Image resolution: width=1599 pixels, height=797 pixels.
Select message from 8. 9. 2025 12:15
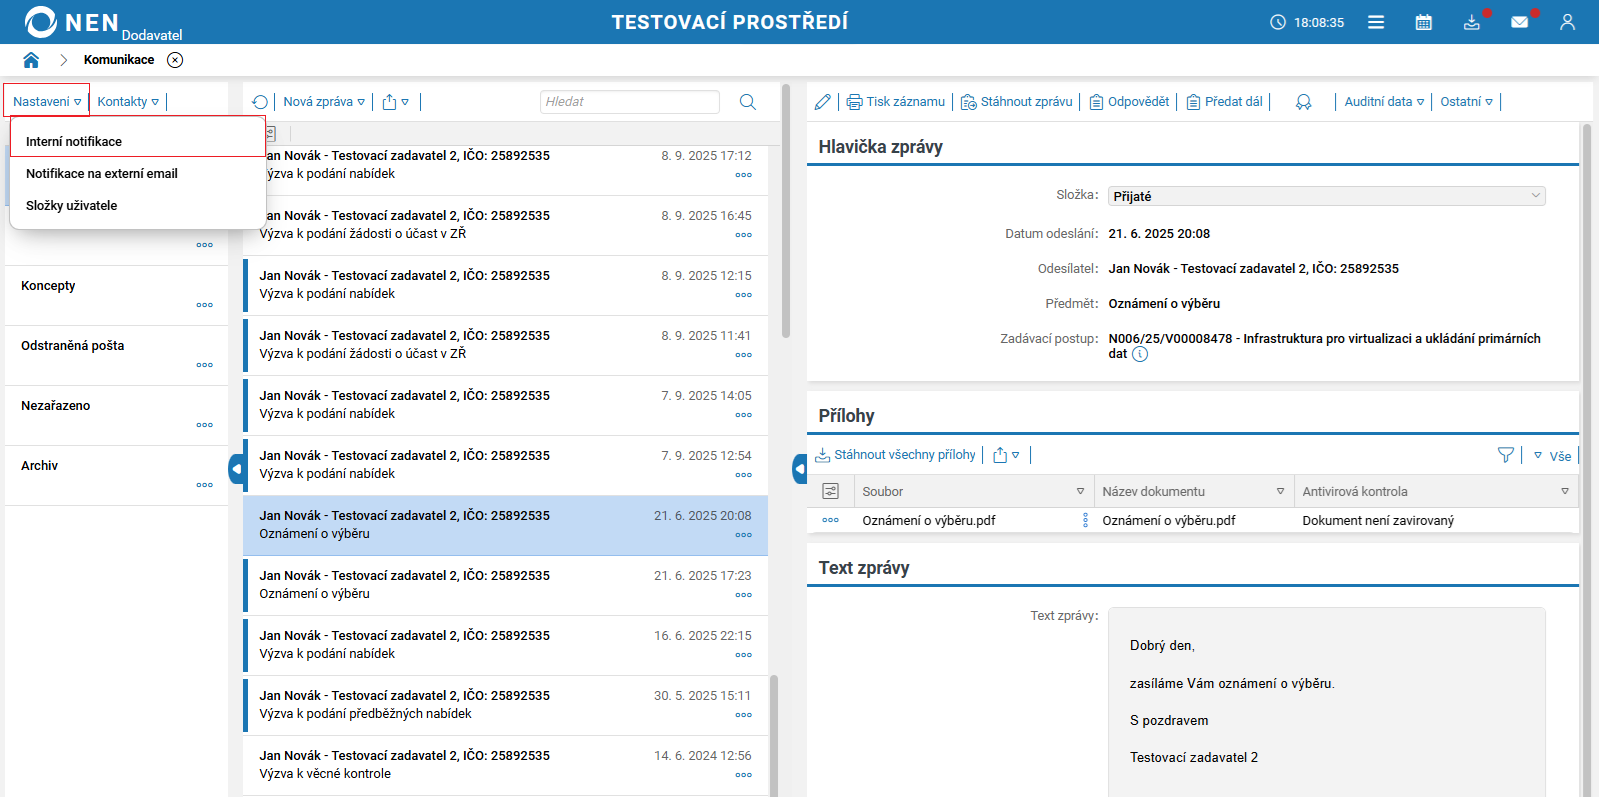506,285
